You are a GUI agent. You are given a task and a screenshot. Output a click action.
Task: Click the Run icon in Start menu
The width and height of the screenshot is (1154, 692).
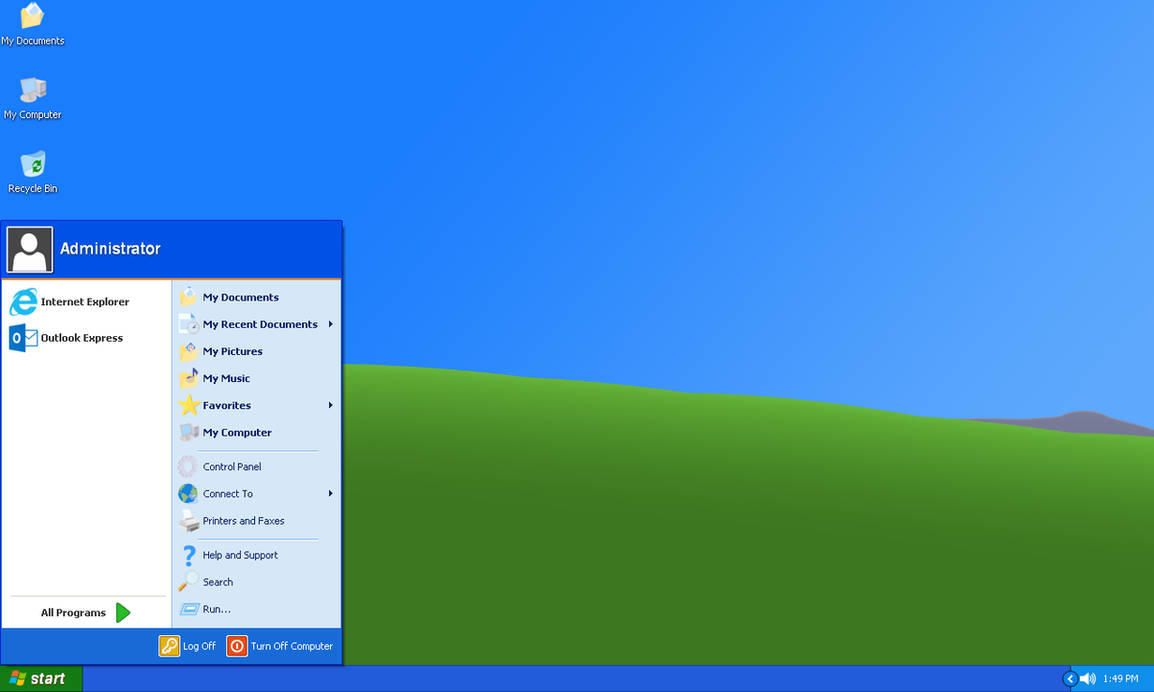(189, 609)
